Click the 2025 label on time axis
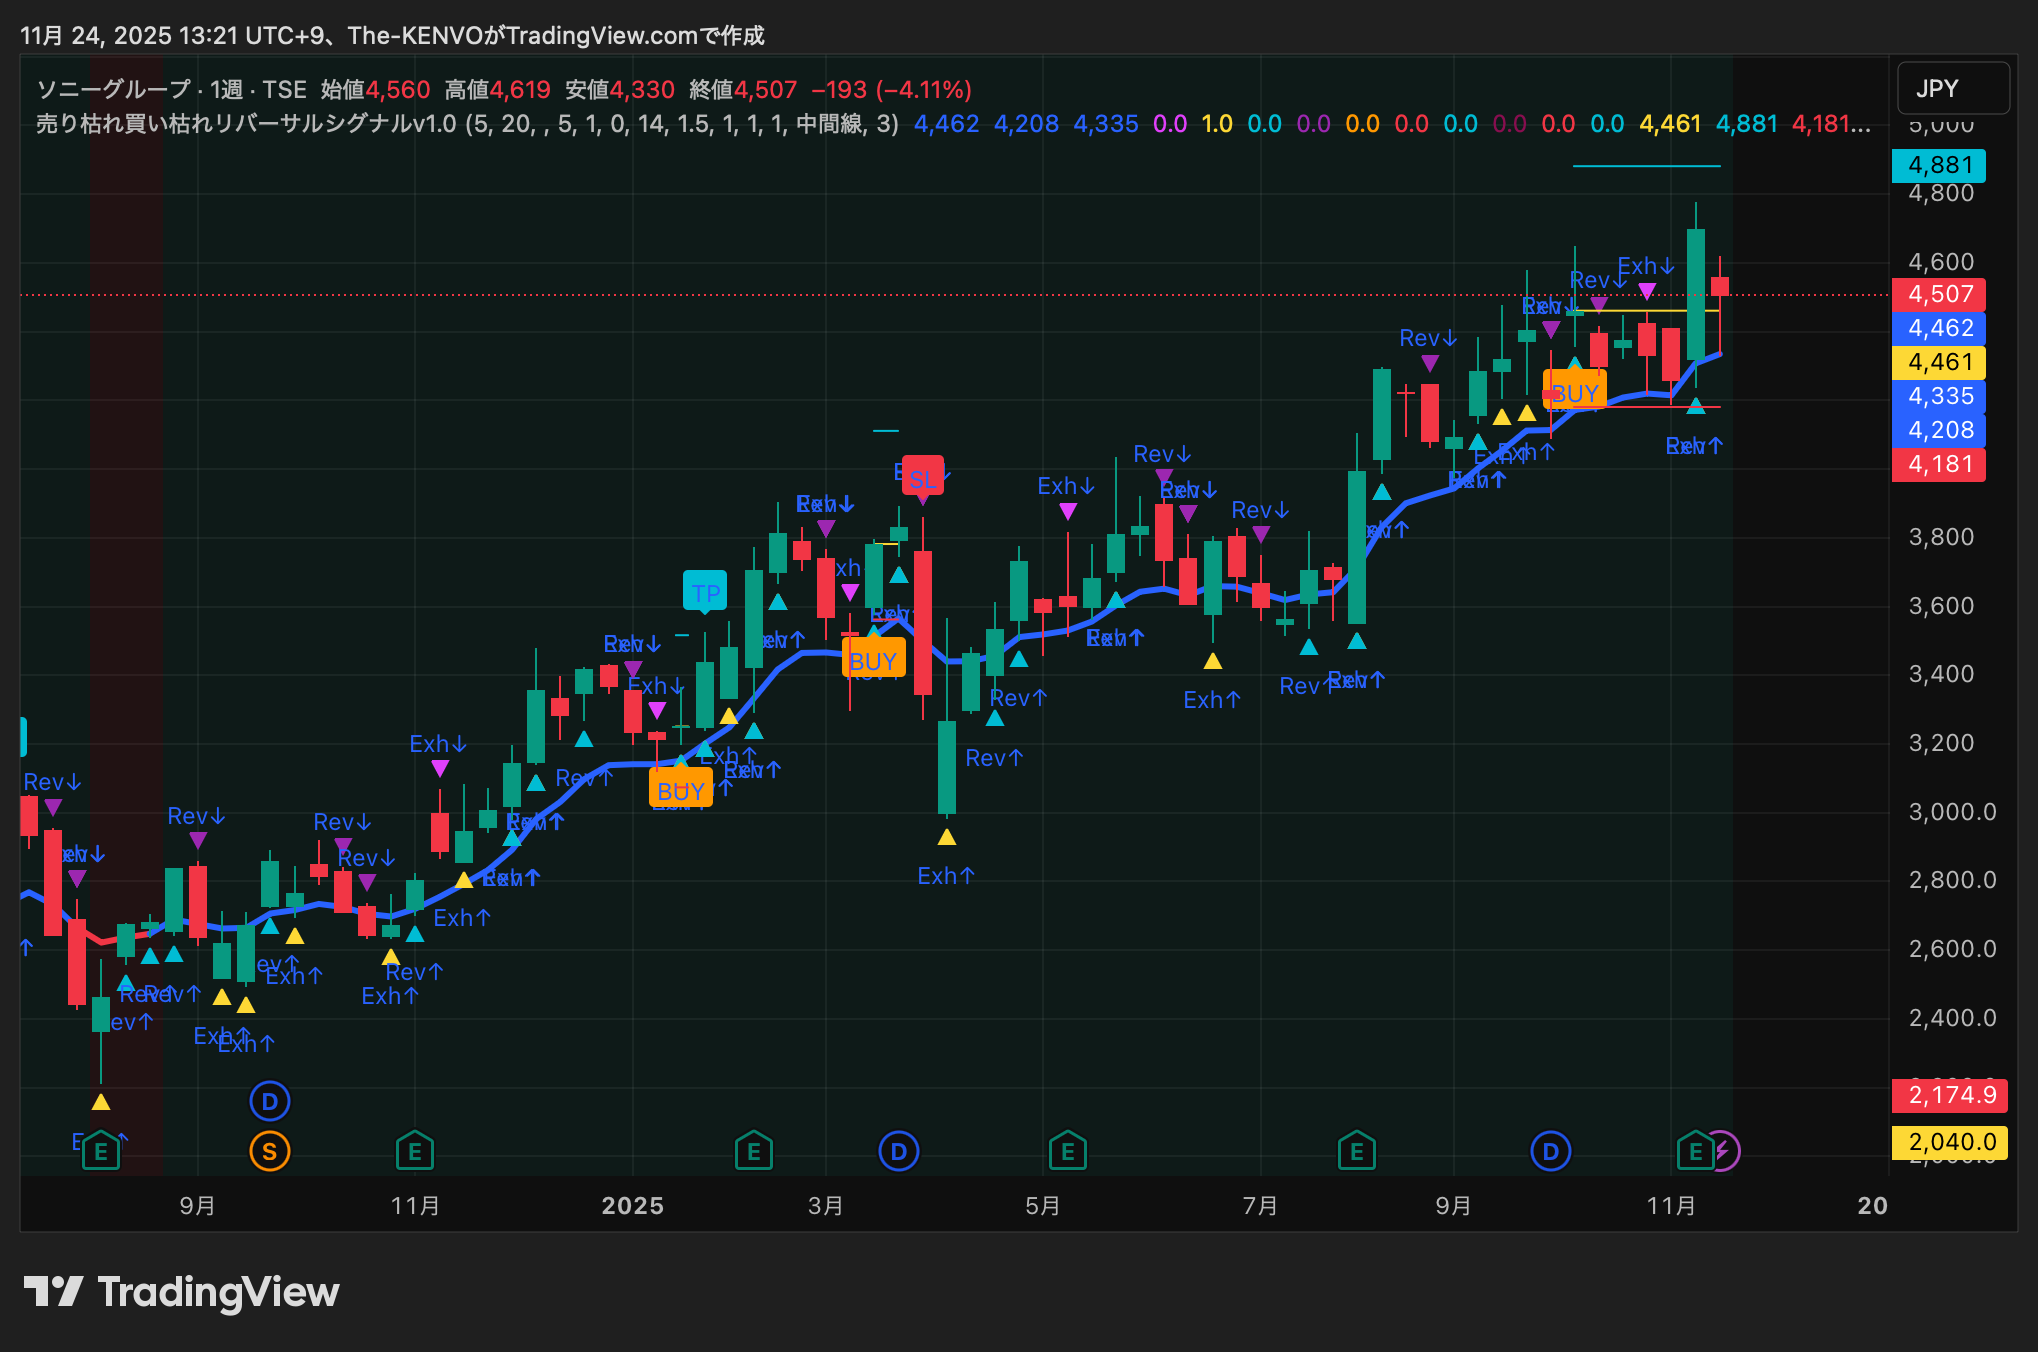This screenshot has width=2038, height=1352. (632, 1206)
